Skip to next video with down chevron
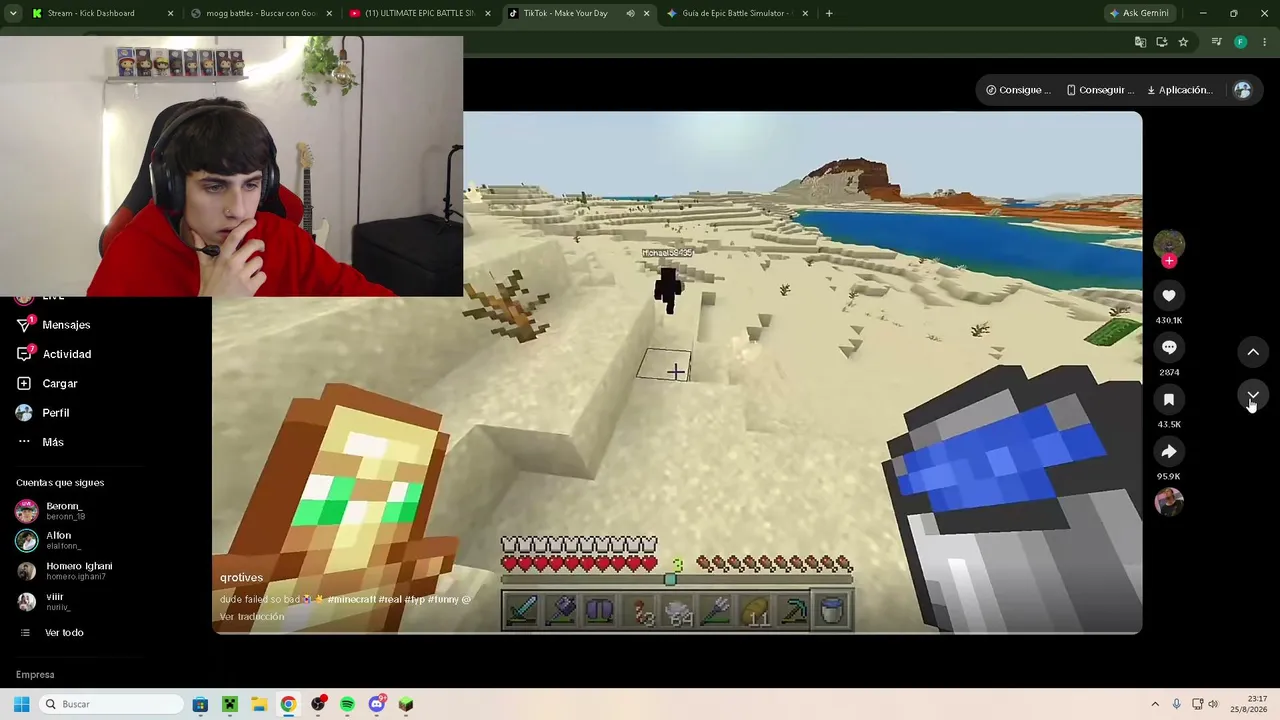Image resolution: width=1280 pixels, height=720 pixels. (1253, 396)
